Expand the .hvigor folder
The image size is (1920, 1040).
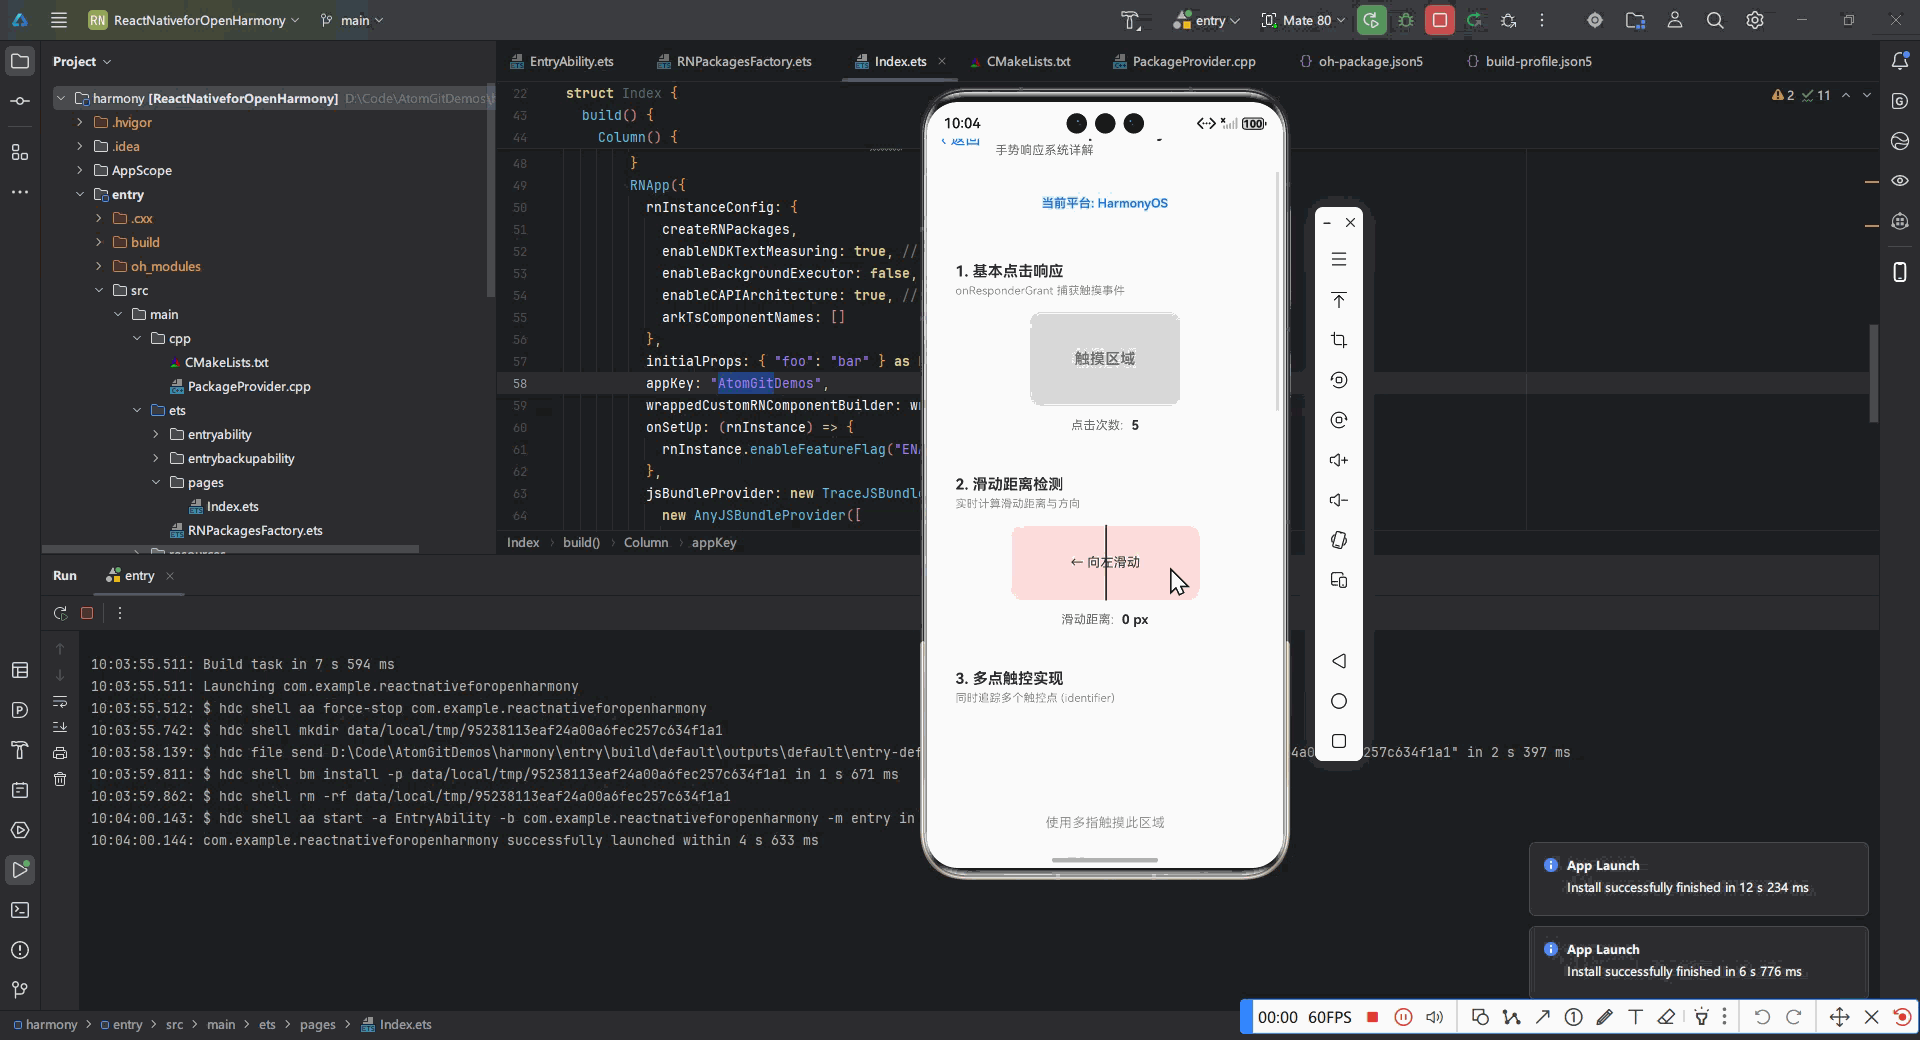(x=80, y=122)
